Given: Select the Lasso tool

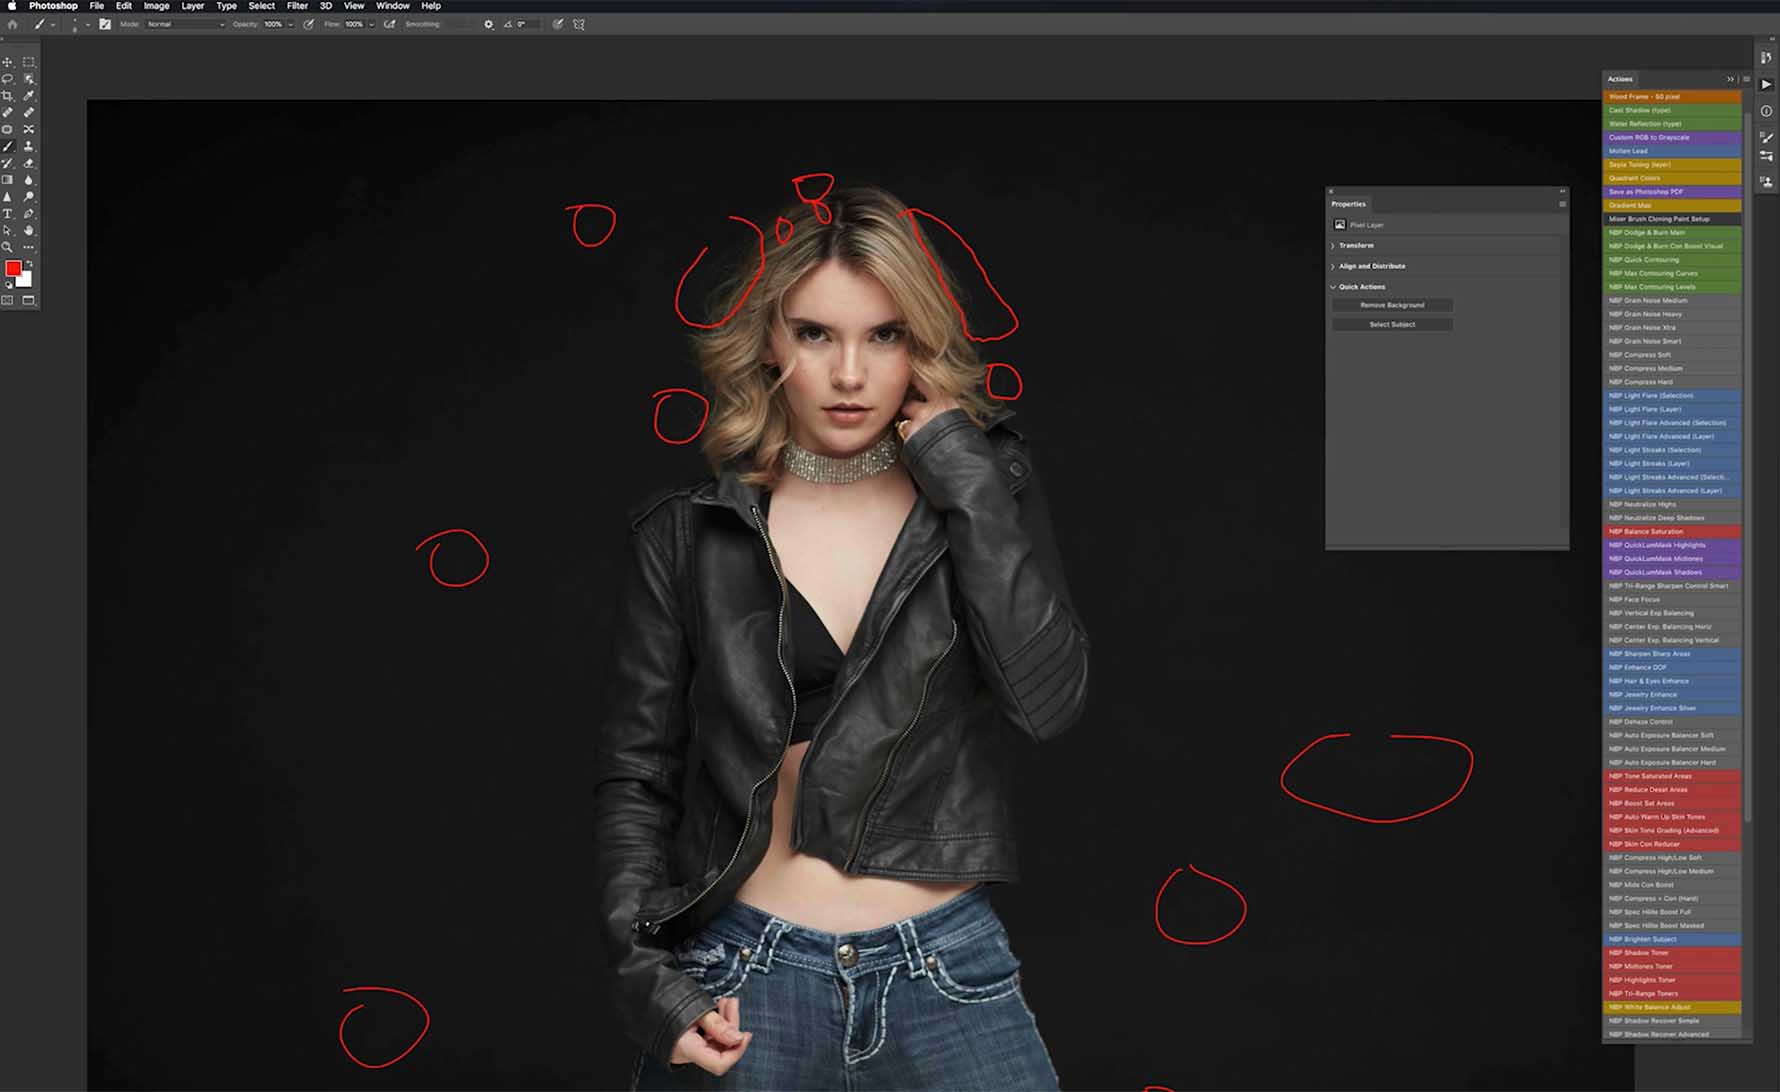Looking at the screenshot, I should click(x=7, y=79).
